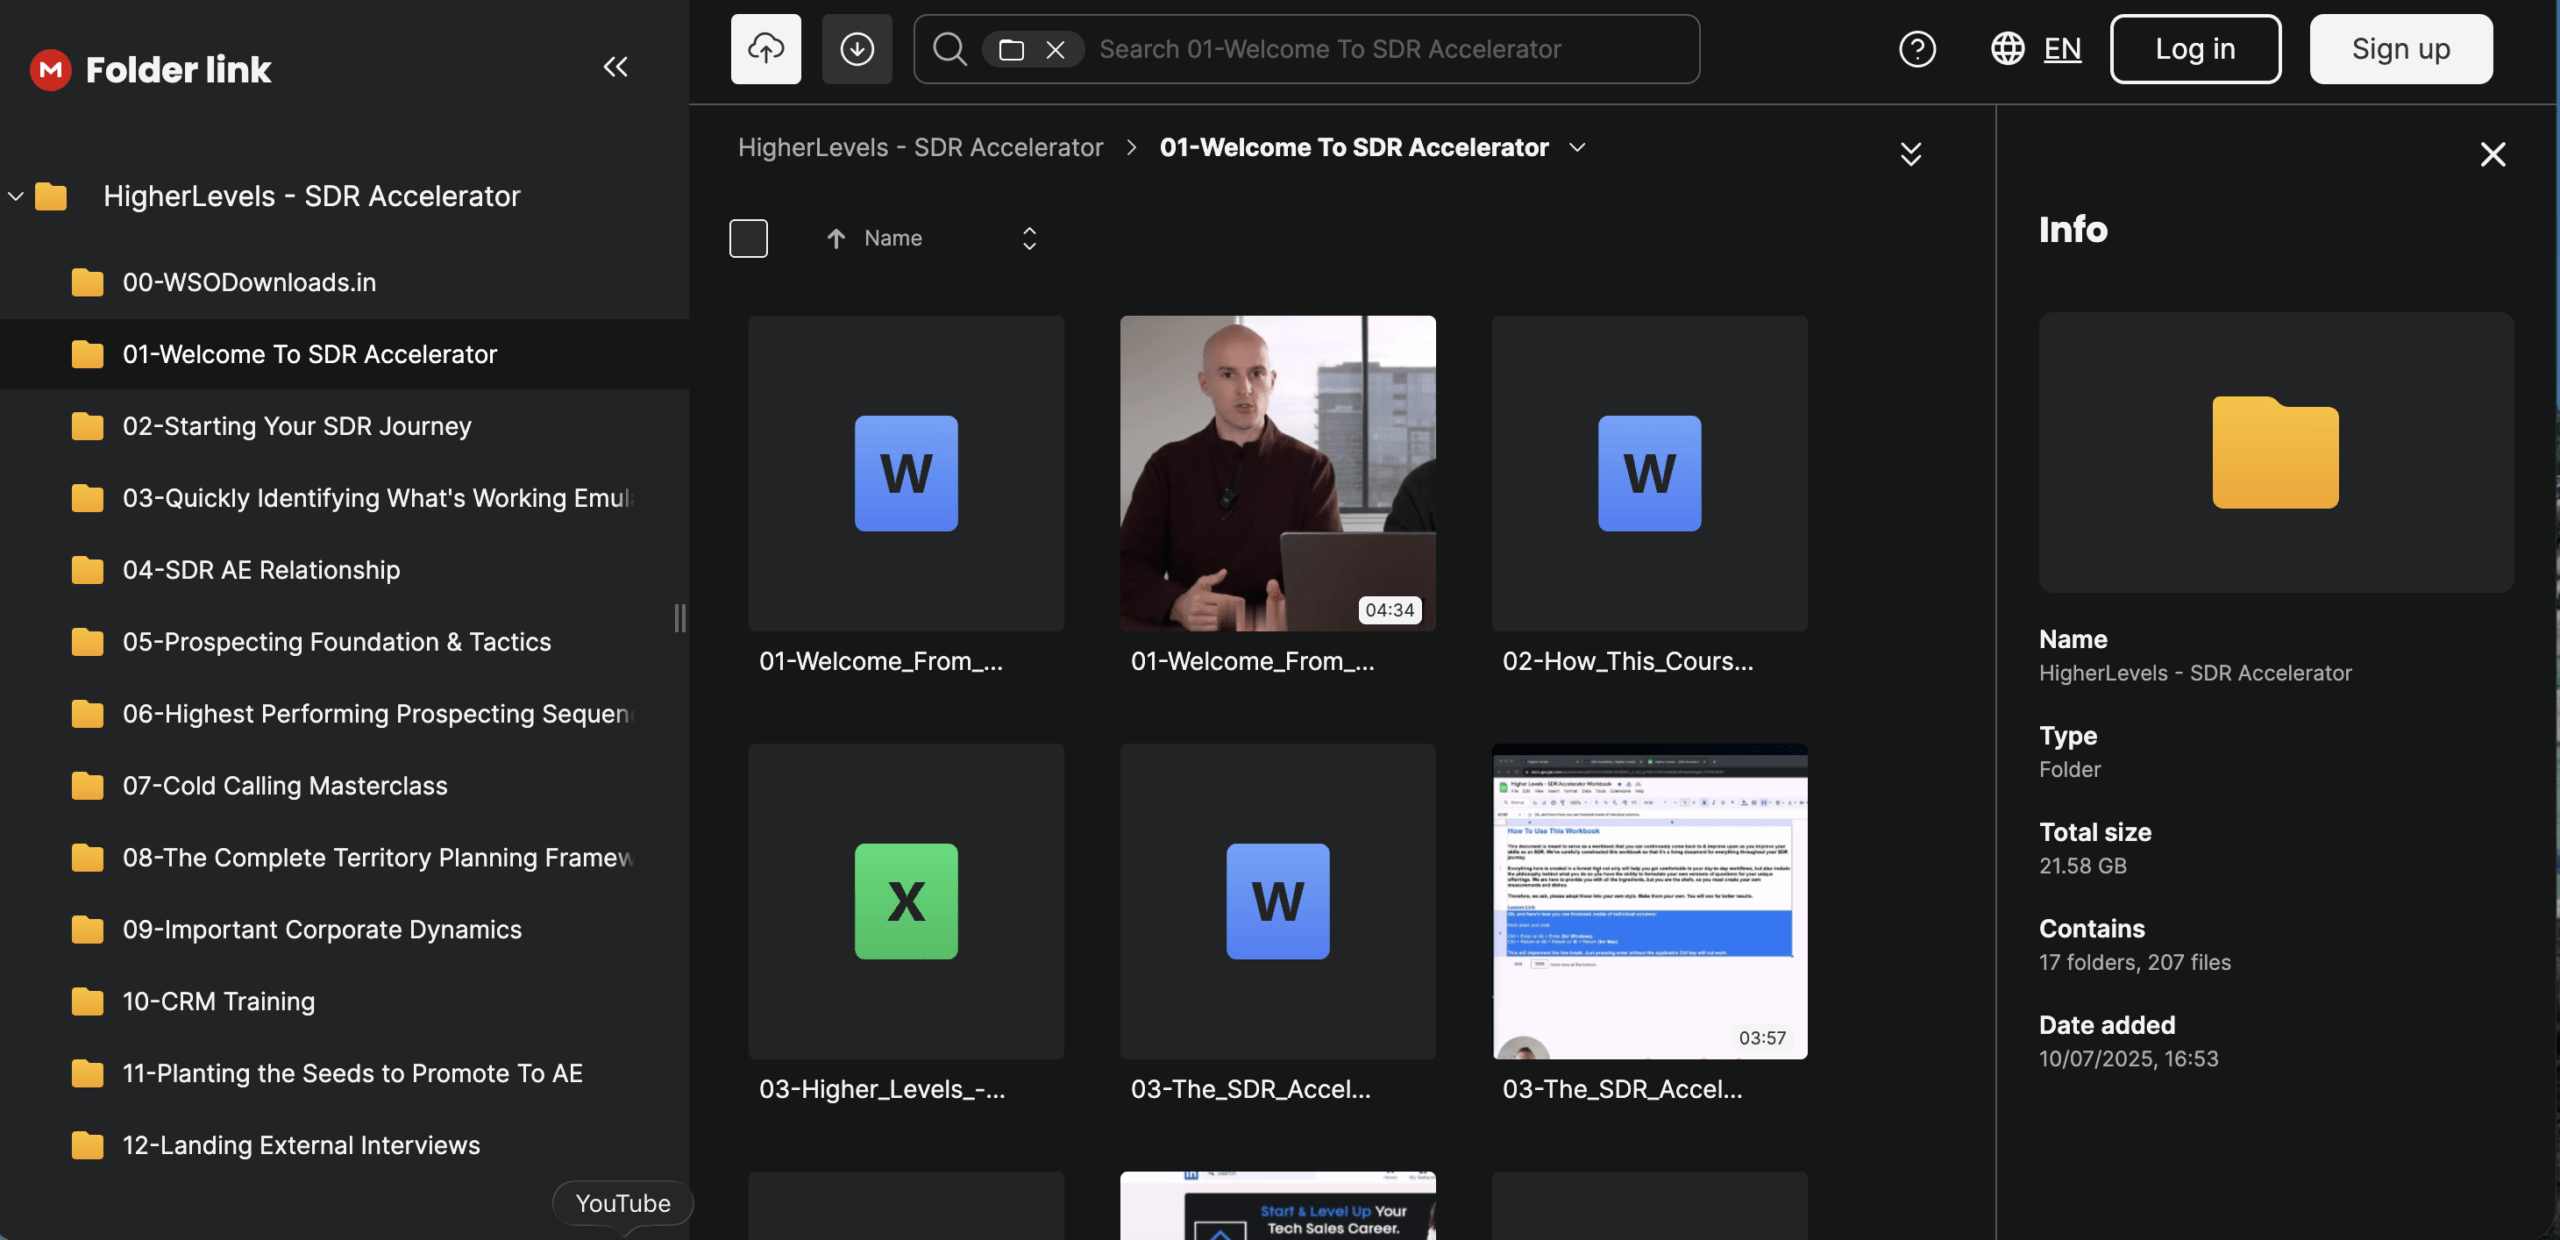
Task: Remove the folder filter in search
Action: pos(1055,49)
